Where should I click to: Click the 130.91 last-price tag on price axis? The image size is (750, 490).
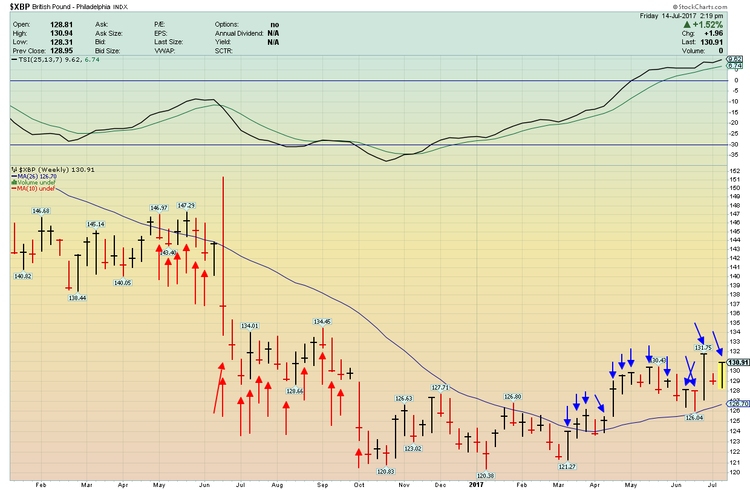[x=738, y=363]
